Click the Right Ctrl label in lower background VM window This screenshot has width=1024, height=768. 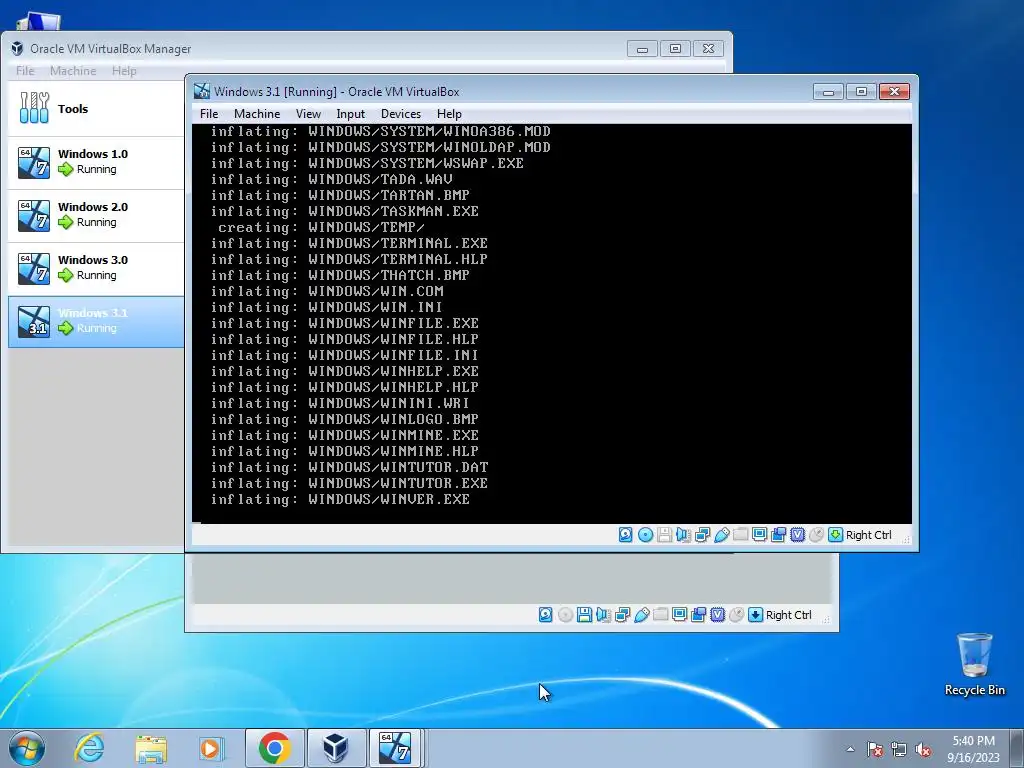(788, 615)
